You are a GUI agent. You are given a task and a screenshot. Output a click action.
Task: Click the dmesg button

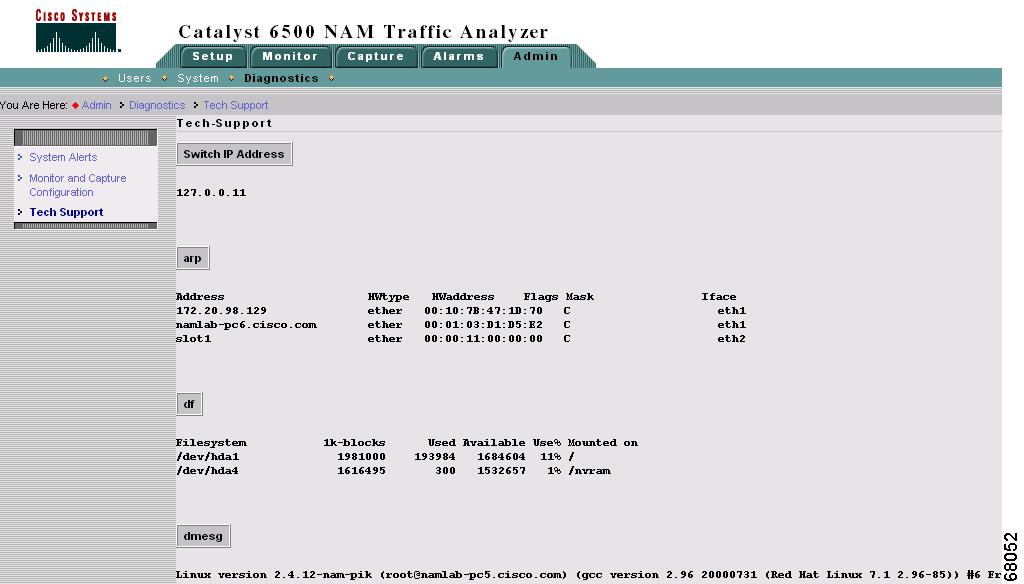[203, 536]
